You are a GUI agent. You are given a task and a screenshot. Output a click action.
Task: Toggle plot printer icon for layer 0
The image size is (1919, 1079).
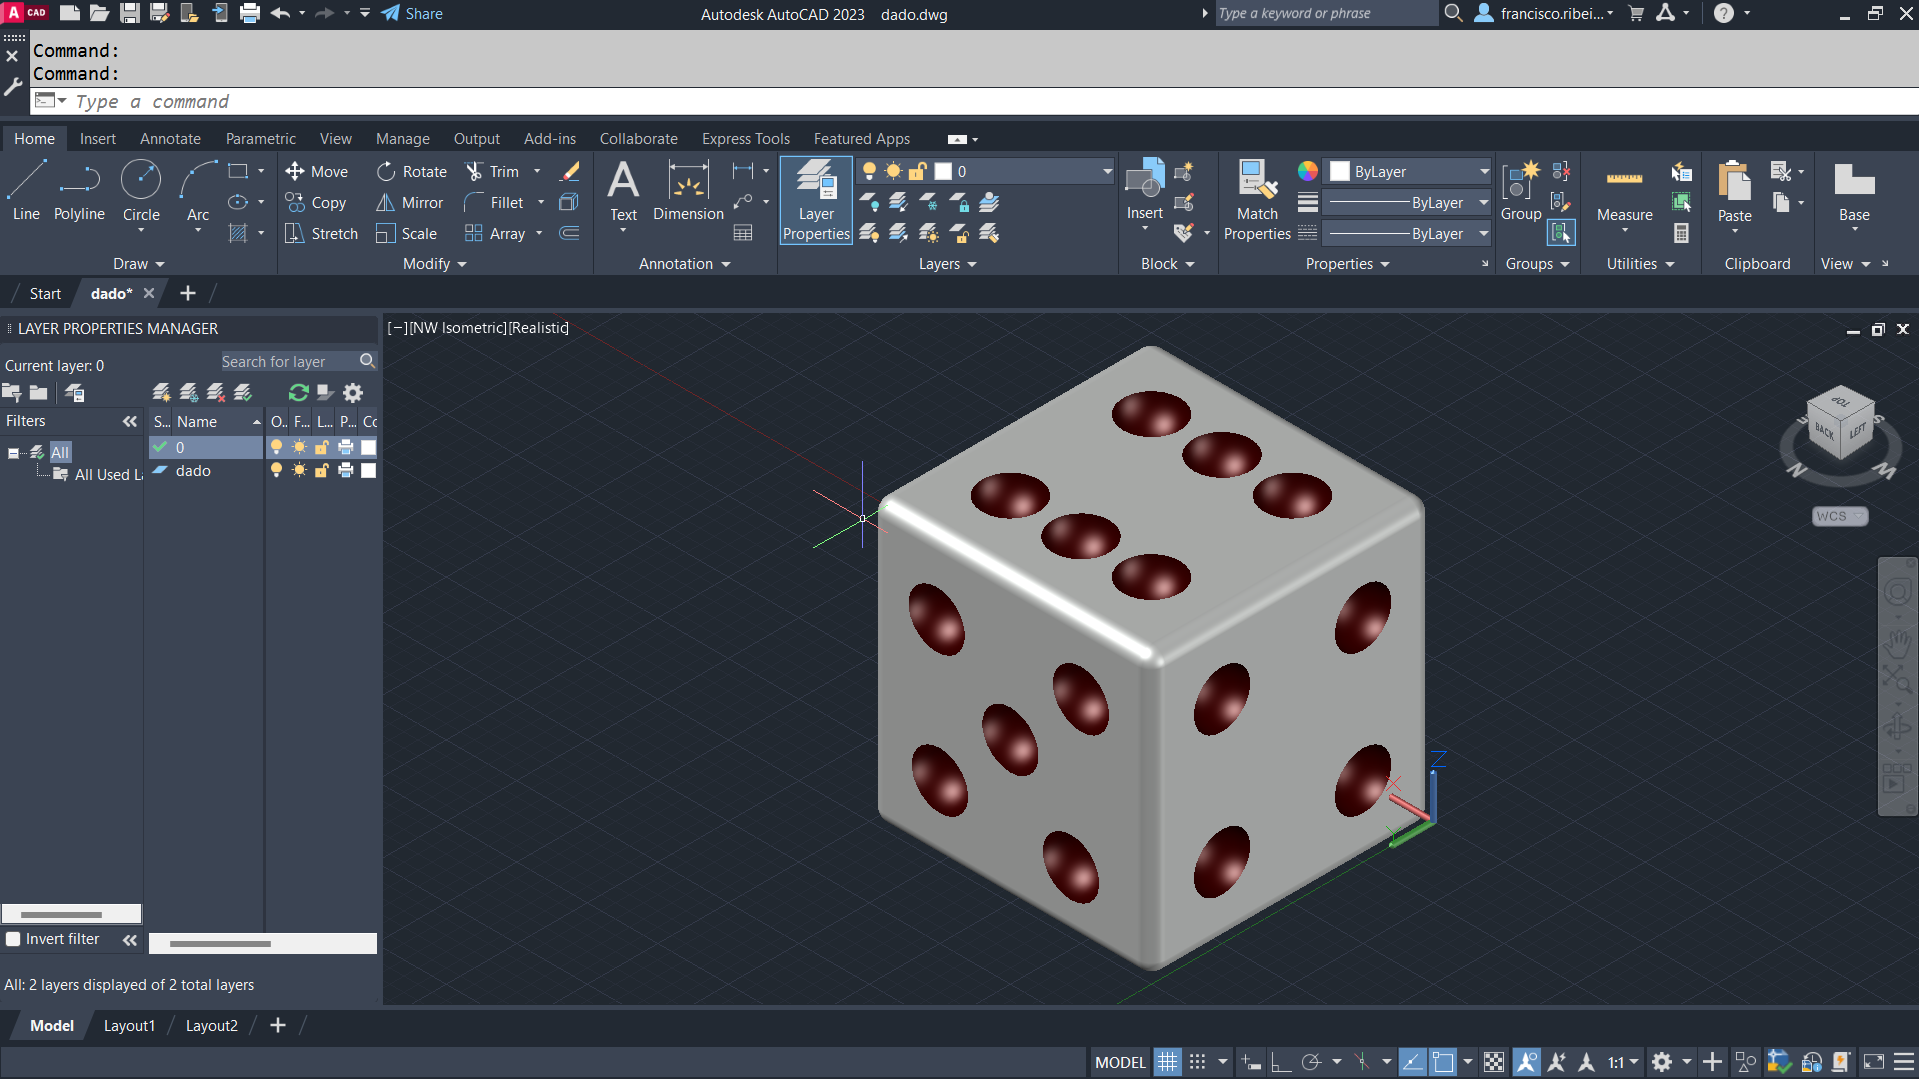(346, 447)
